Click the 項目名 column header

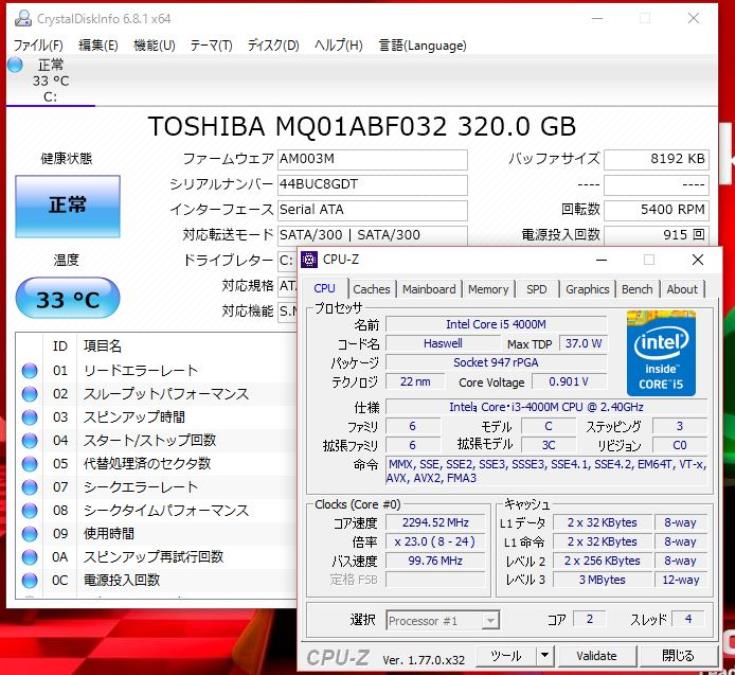pyautogui.click(x=103, y=346)
